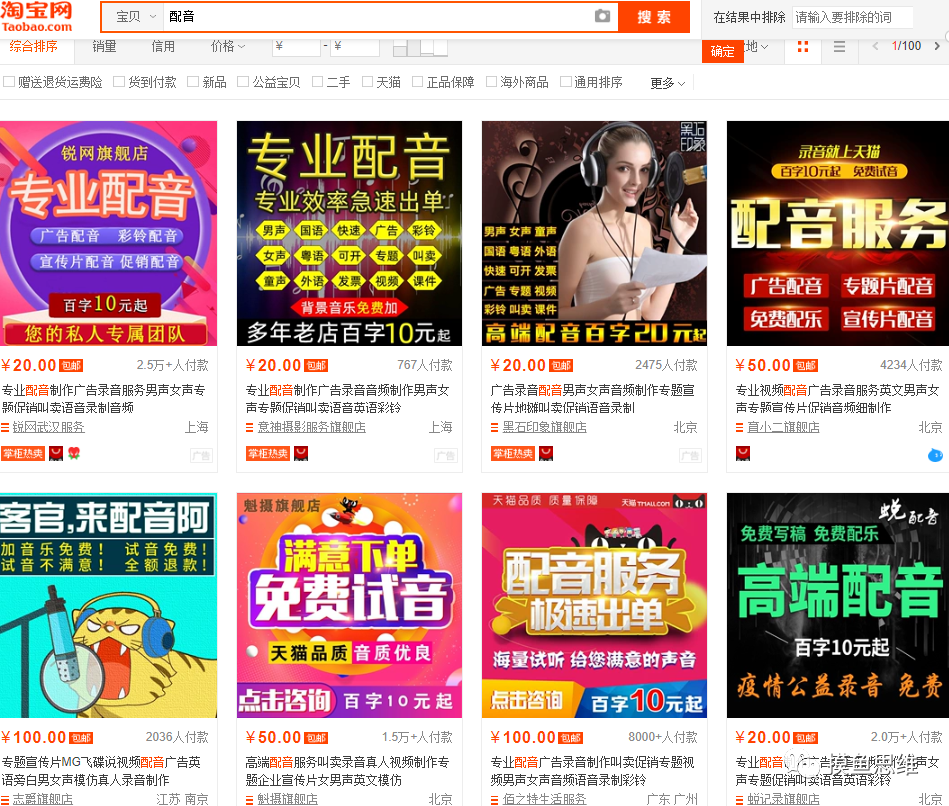949x806 pixels.
Task: Click 包邮 badge next to first ¥50.00 price
Action: pyautogui.click(x=806, y=366)
